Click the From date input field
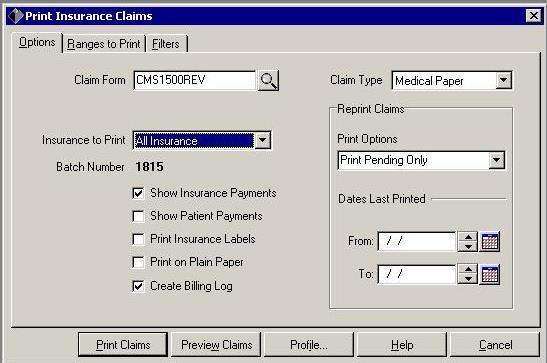 (x=417, y=241)
